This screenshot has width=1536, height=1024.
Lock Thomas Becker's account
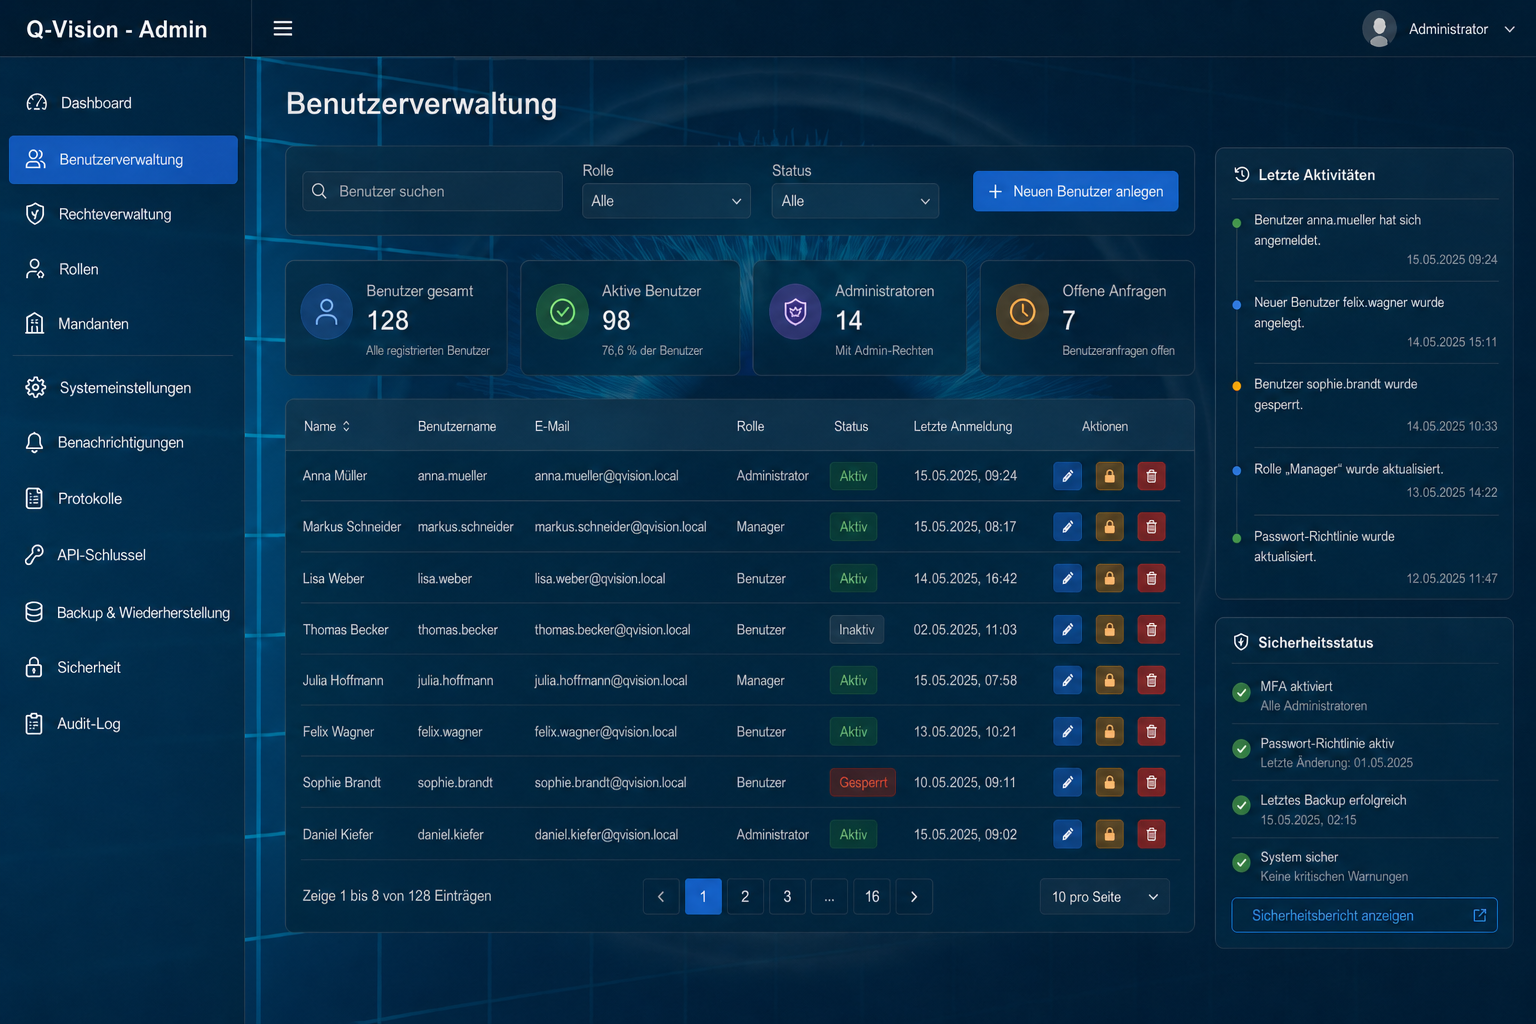tap(1109, 629)
